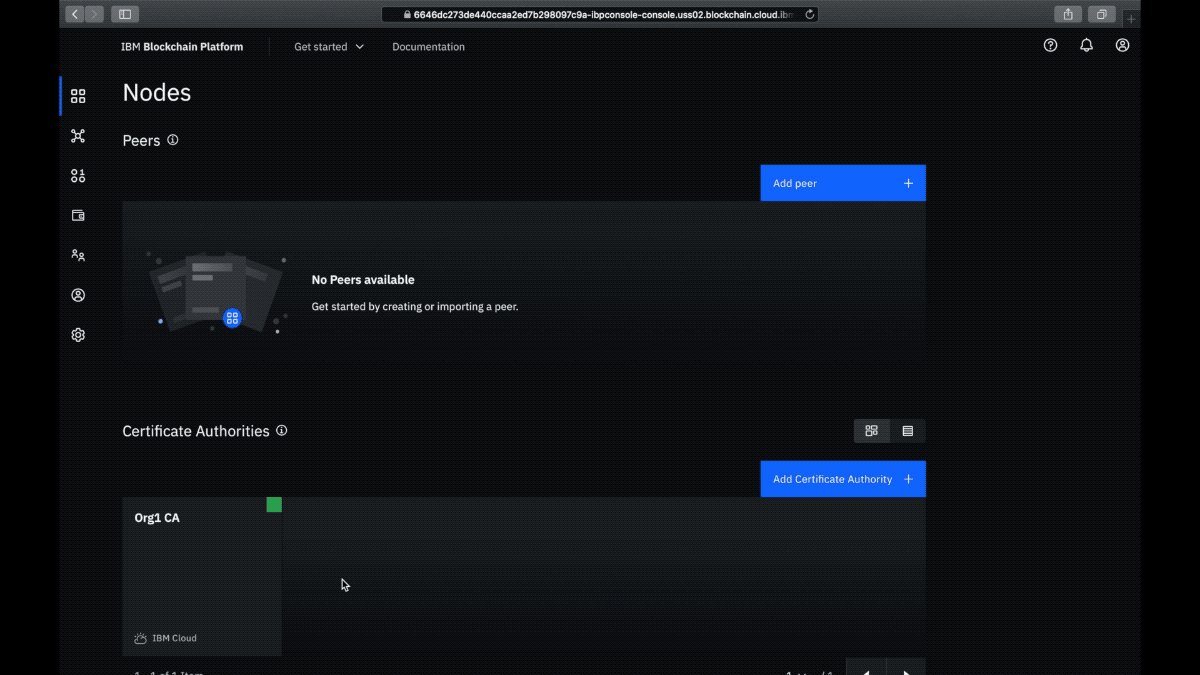Screen dimensions: 1200x675
Task: Open the Org1 CA tile
Action: tap(202, 575)
